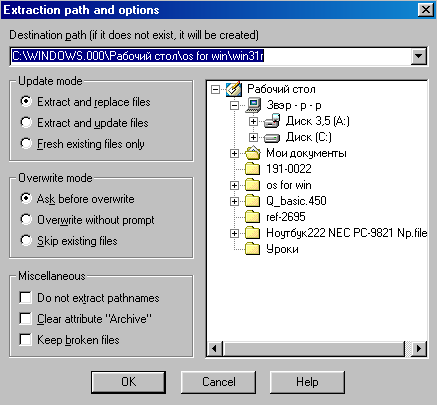Click the Q_basic.450 folder icon
The width and height of the screenshot is (437, 405).
point(253,201)
